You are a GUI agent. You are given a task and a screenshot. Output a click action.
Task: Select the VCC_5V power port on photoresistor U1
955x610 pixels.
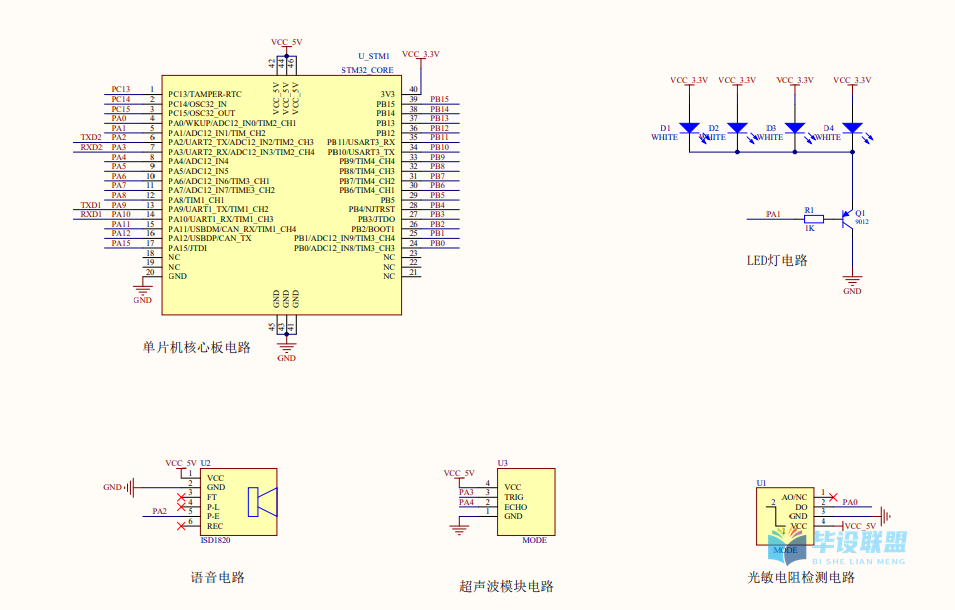[x=859, y=526]
